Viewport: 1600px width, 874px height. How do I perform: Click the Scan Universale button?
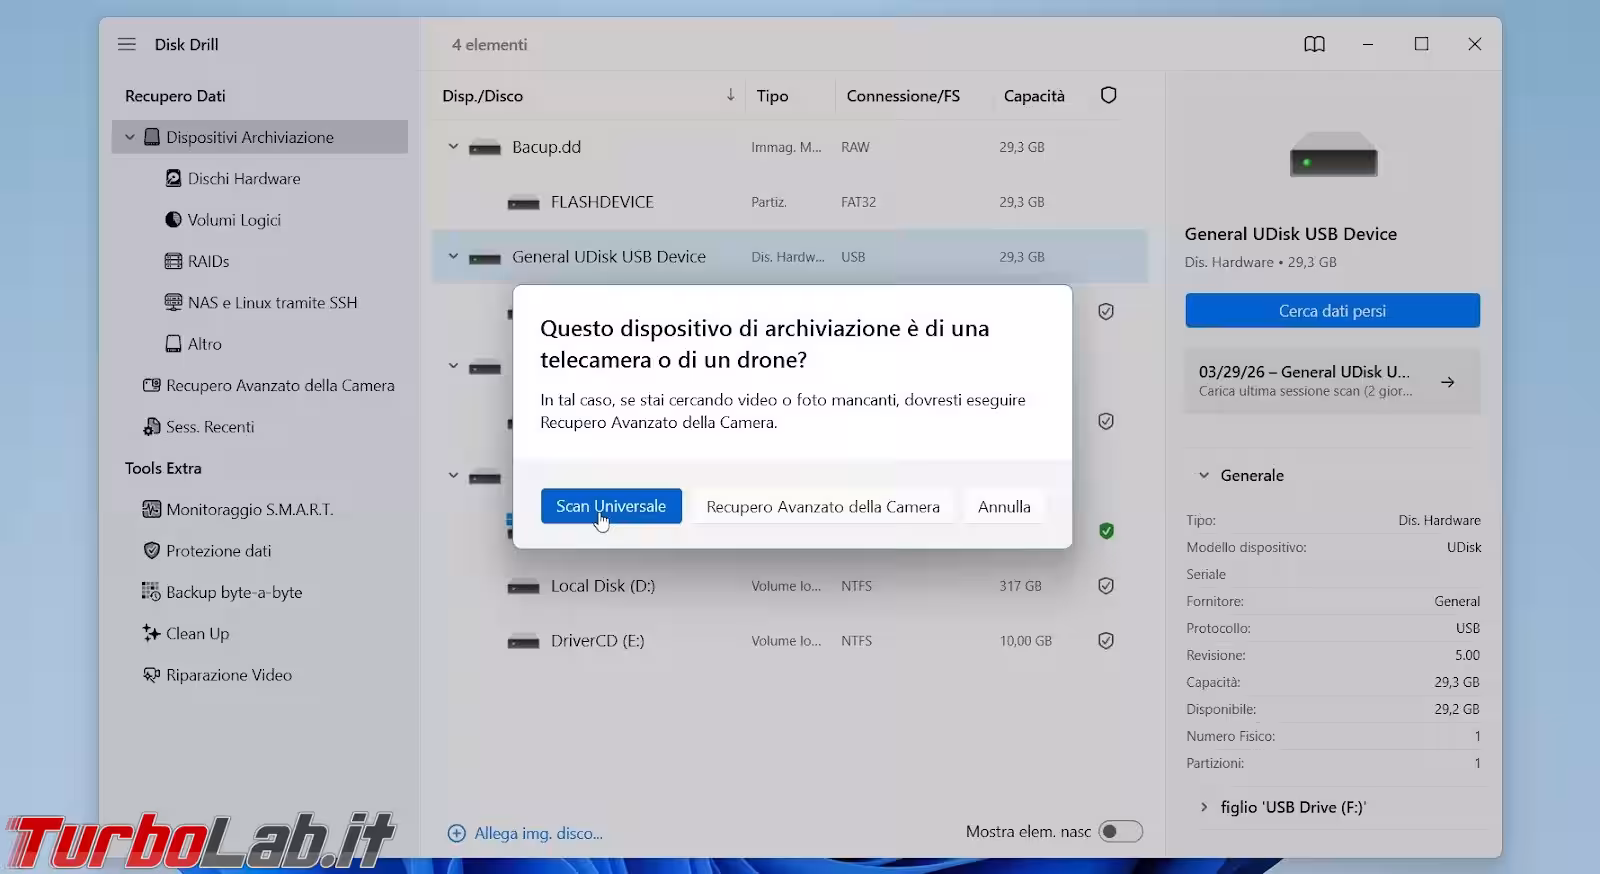[x=611, y=506]
